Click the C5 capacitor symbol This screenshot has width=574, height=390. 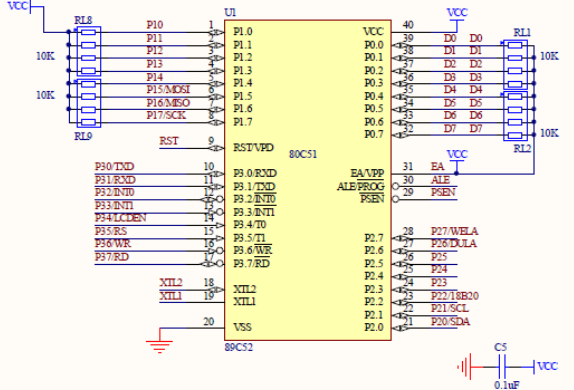[502, 367]
